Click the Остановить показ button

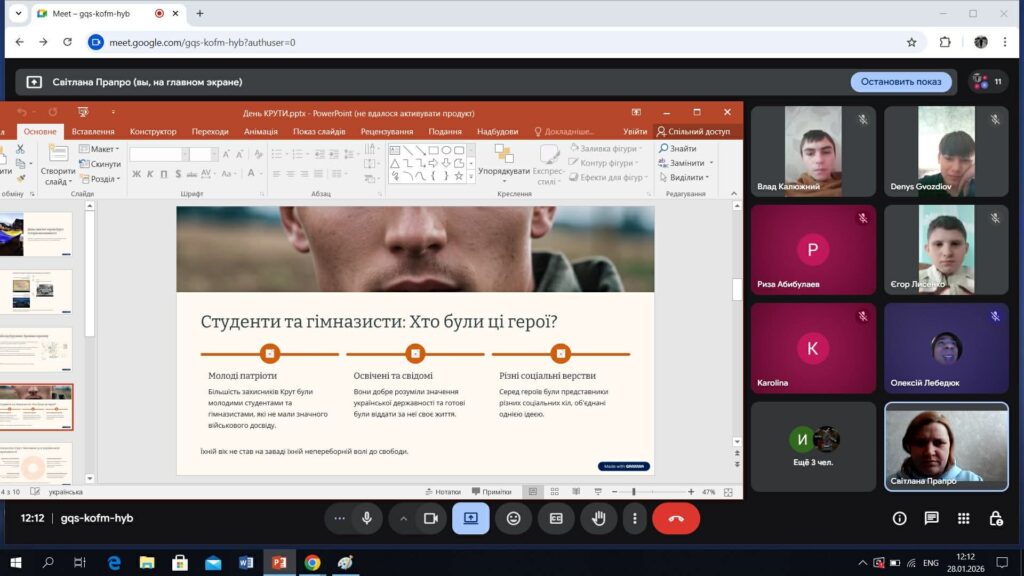[901, 82]
